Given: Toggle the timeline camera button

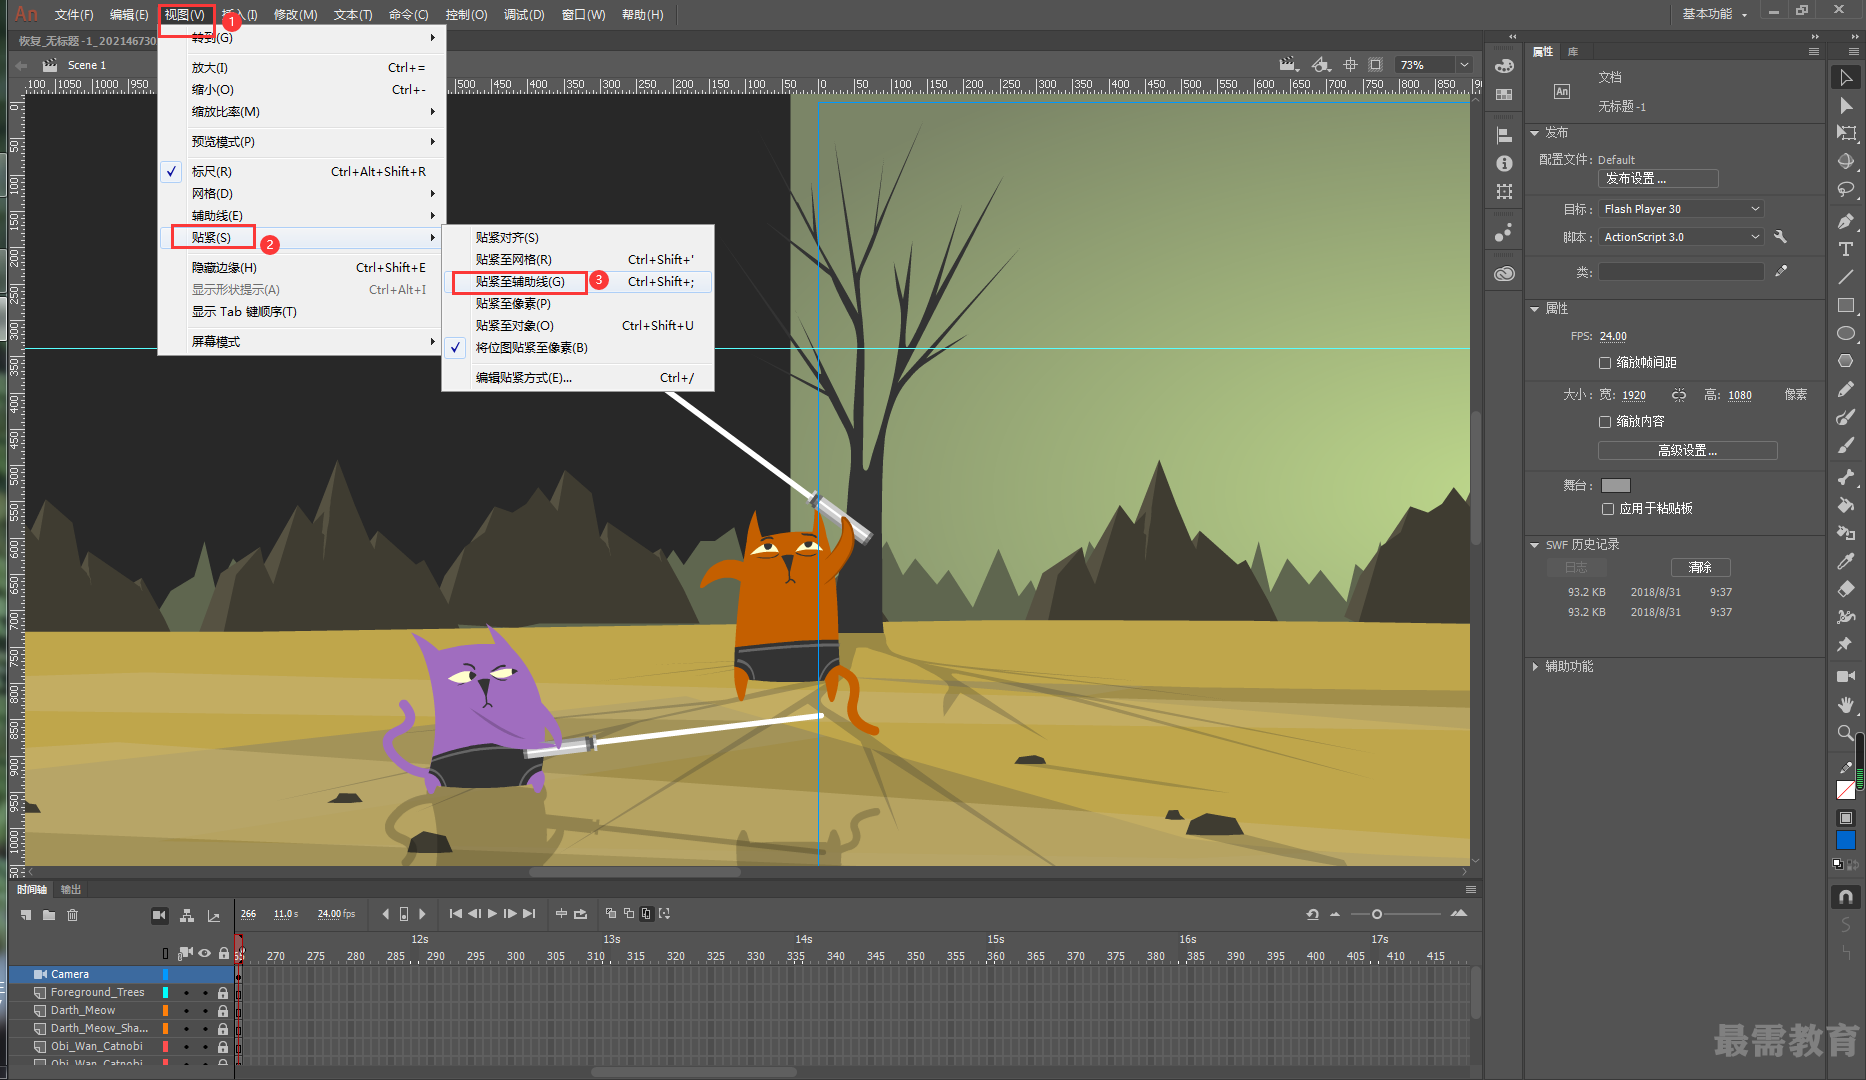Looking at the screenshot, I should pyautogui.click(x=159, y=915).
